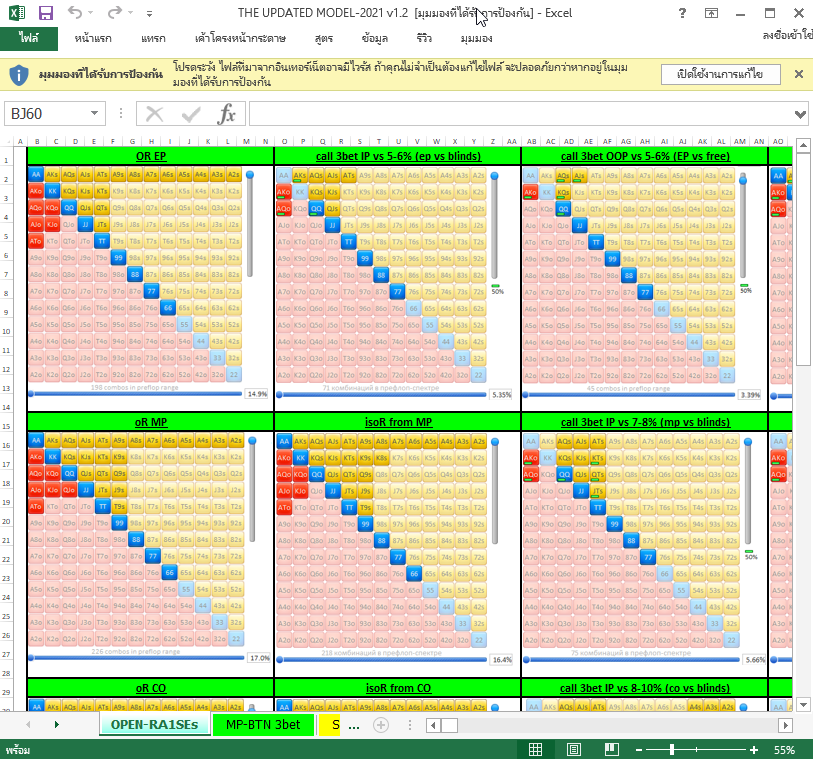Click the Protected View shield icon

pos(19,75)
